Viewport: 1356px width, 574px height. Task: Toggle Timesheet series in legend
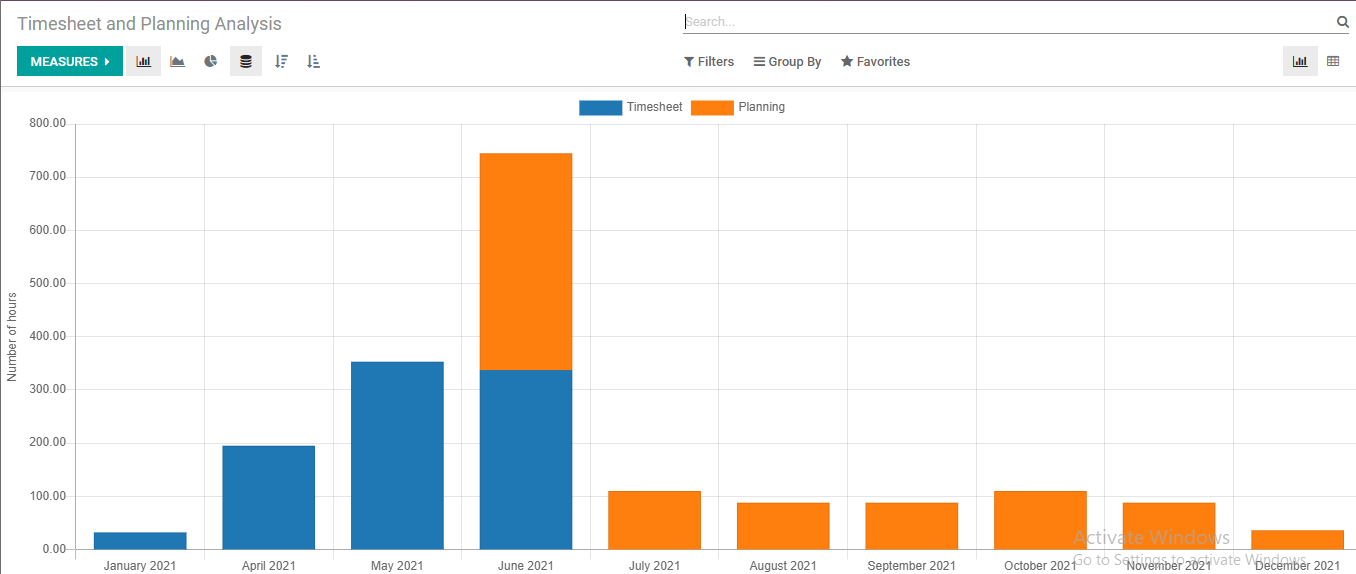[600, 107]
